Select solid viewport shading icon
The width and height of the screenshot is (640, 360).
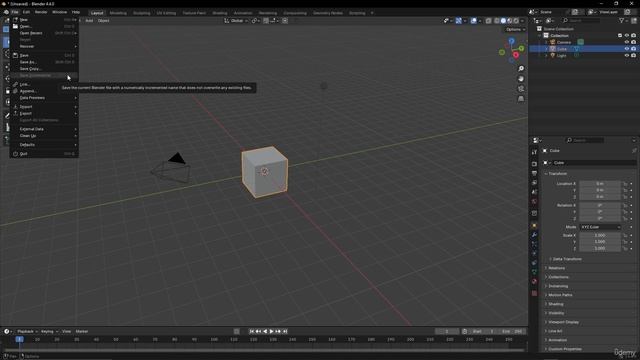pos(503,21)
